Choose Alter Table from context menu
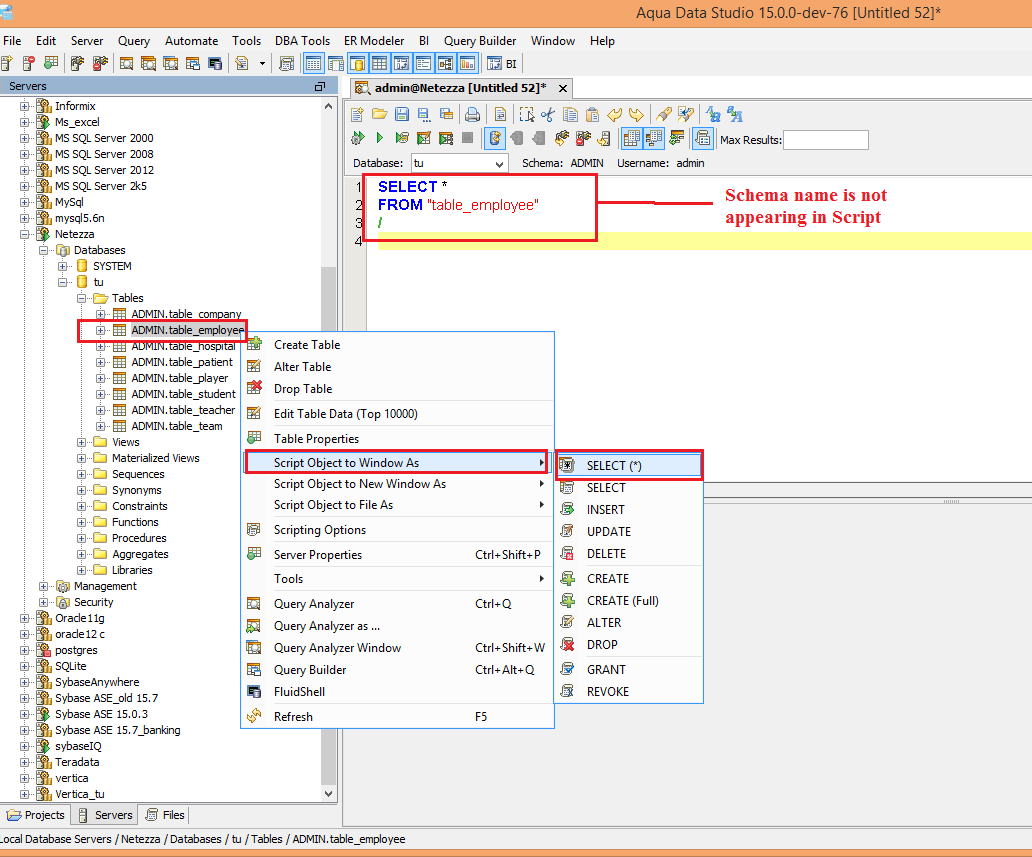This screenshot has height=857, width=1032. click(x=398, y=367)
